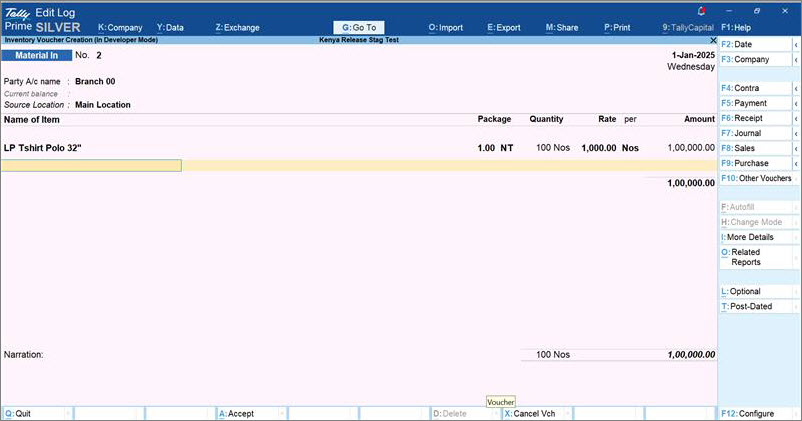Click F2: Date button
Viewport: 802px width, 421px height.
tap(756, 45)
